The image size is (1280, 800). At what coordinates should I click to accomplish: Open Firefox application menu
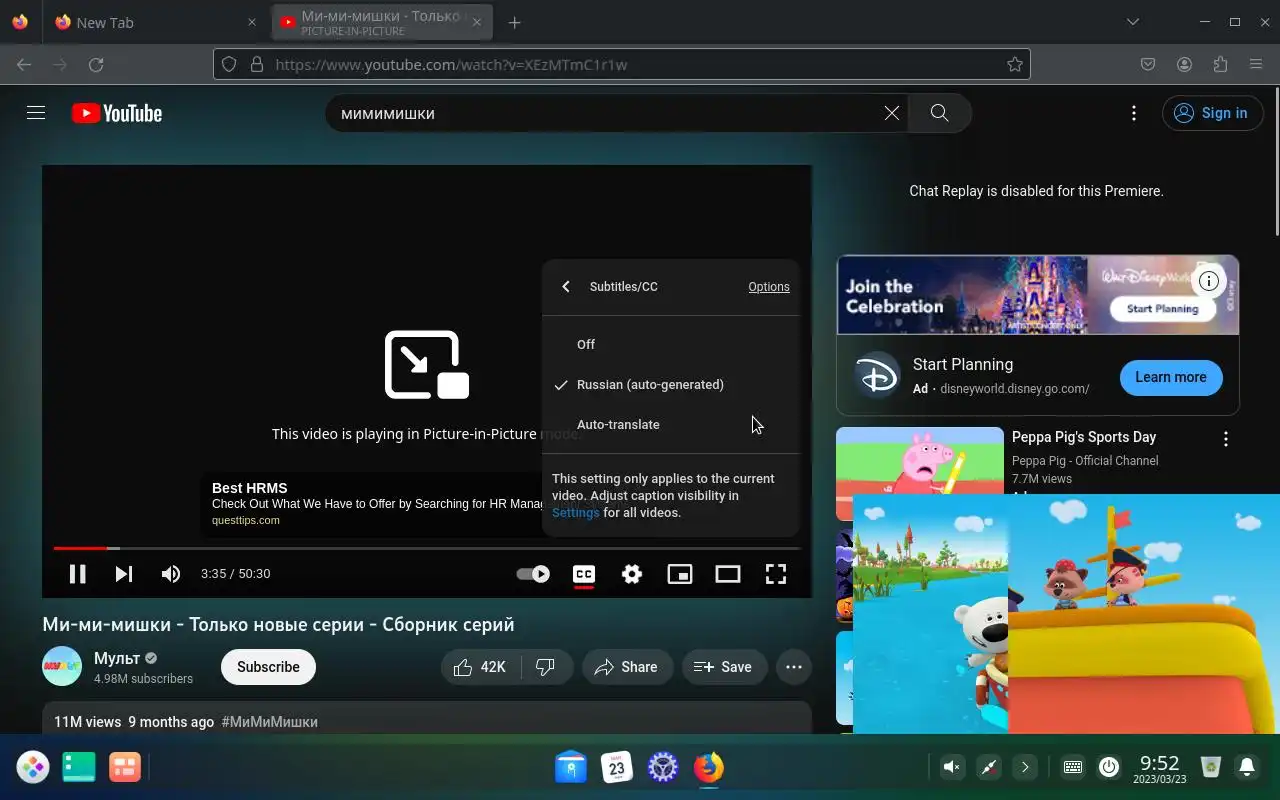(x=1256, y=65)
